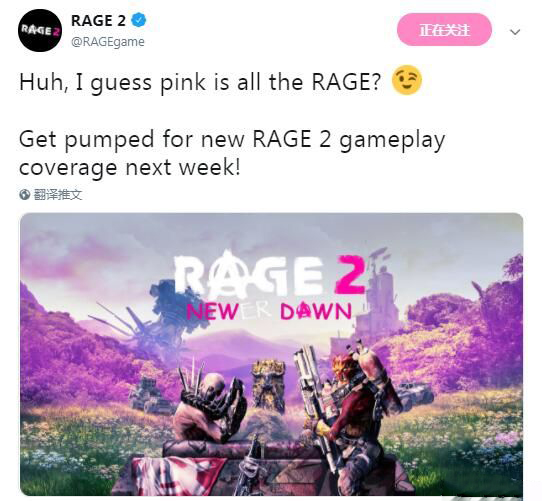The width and height of the screenshot is (542, 501).
Task: Click the NEWER DAWN pink subtitle text
Action: pyautogui.click(x=269, y=312)
